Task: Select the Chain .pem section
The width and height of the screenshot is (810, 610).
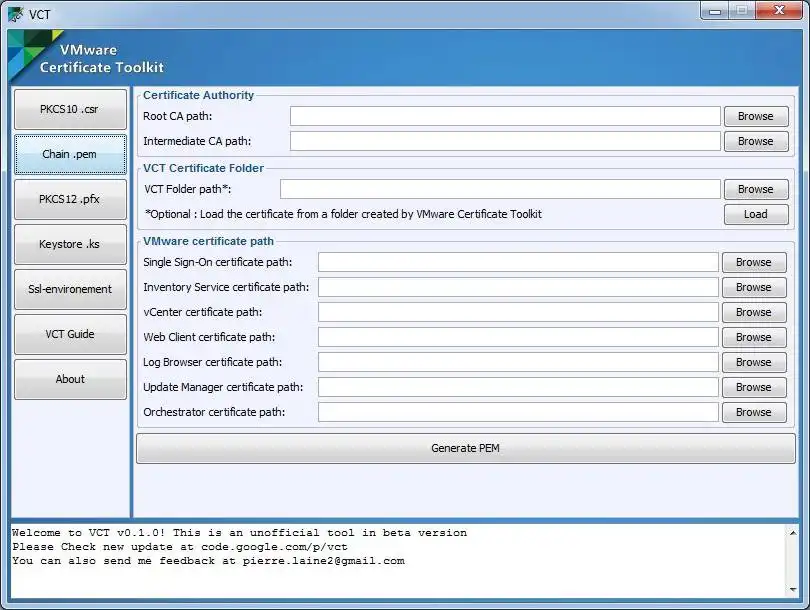Action: 70,154
